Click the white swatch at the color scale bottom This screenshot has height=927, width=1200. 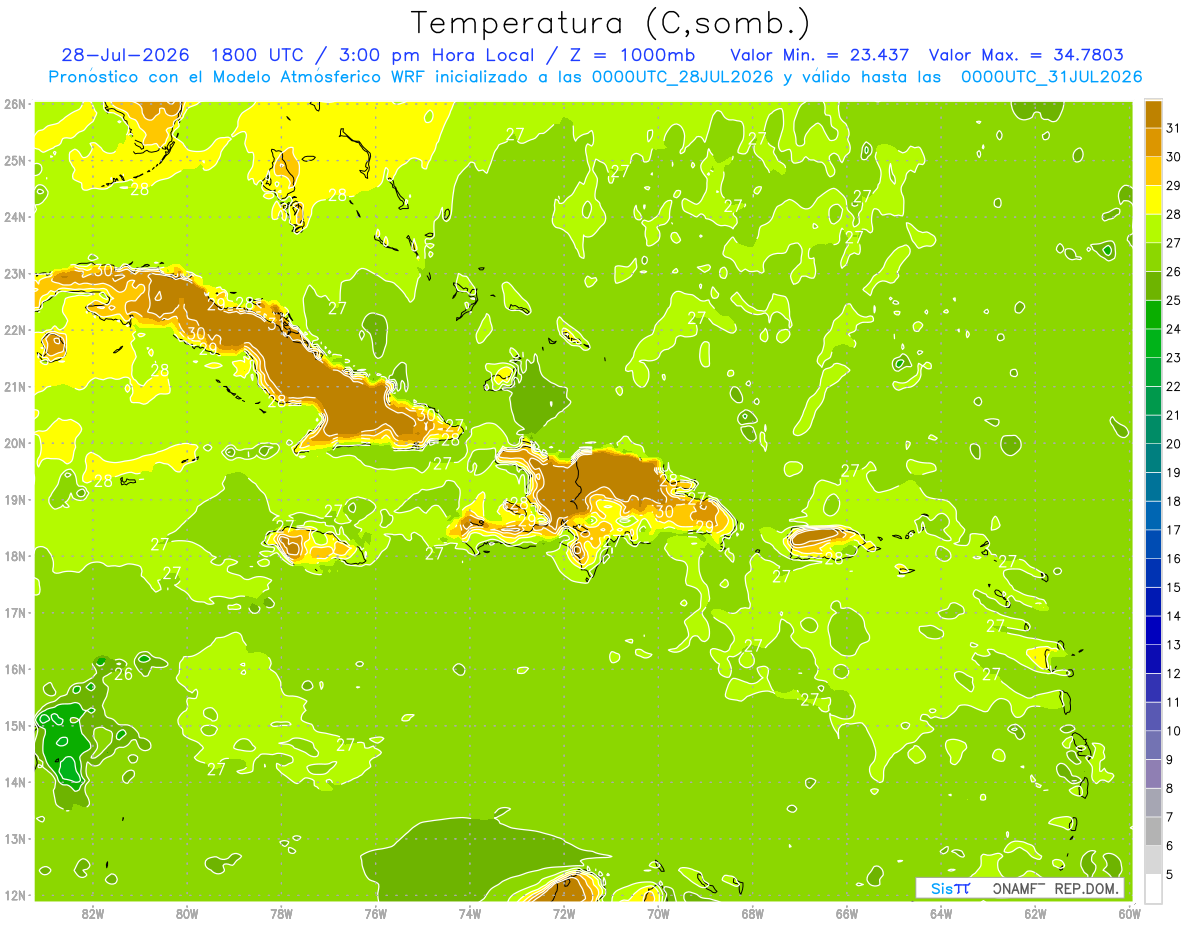[1153, 888]
